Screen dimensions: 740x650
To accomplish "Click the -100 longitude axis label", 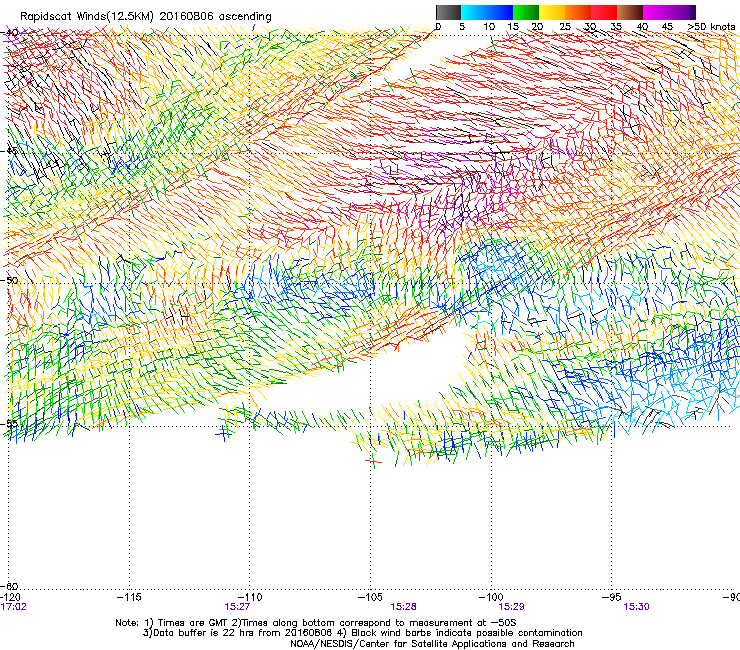I will [x=491, y=598].
